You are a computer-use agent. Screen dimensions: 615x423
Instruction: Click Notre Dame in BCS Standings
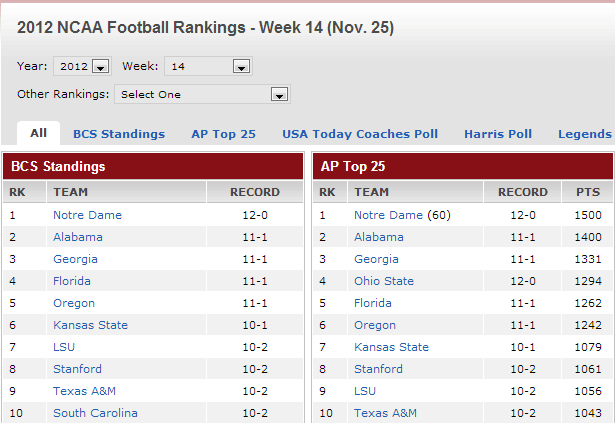(87, 215)
